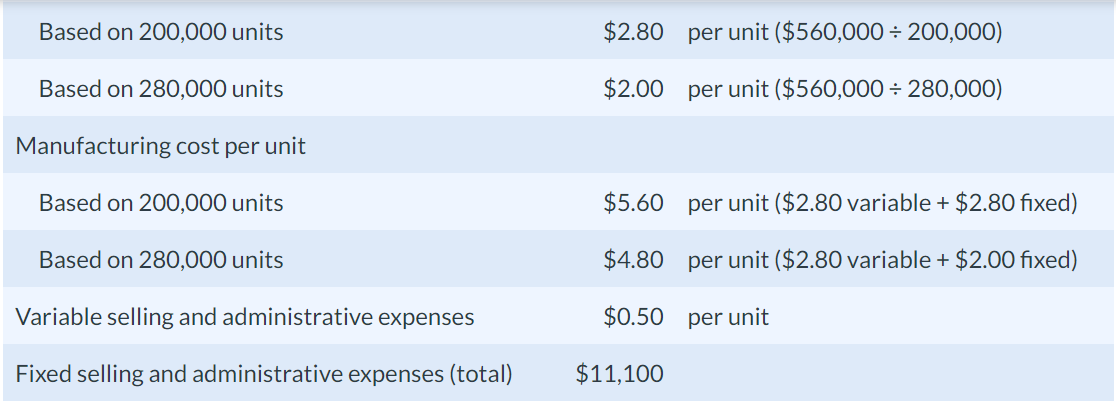Click 'Based on 200,000 units' under Manufacturing cost
The height and width of the screenshot is (403, 1116).
(160, 203)
